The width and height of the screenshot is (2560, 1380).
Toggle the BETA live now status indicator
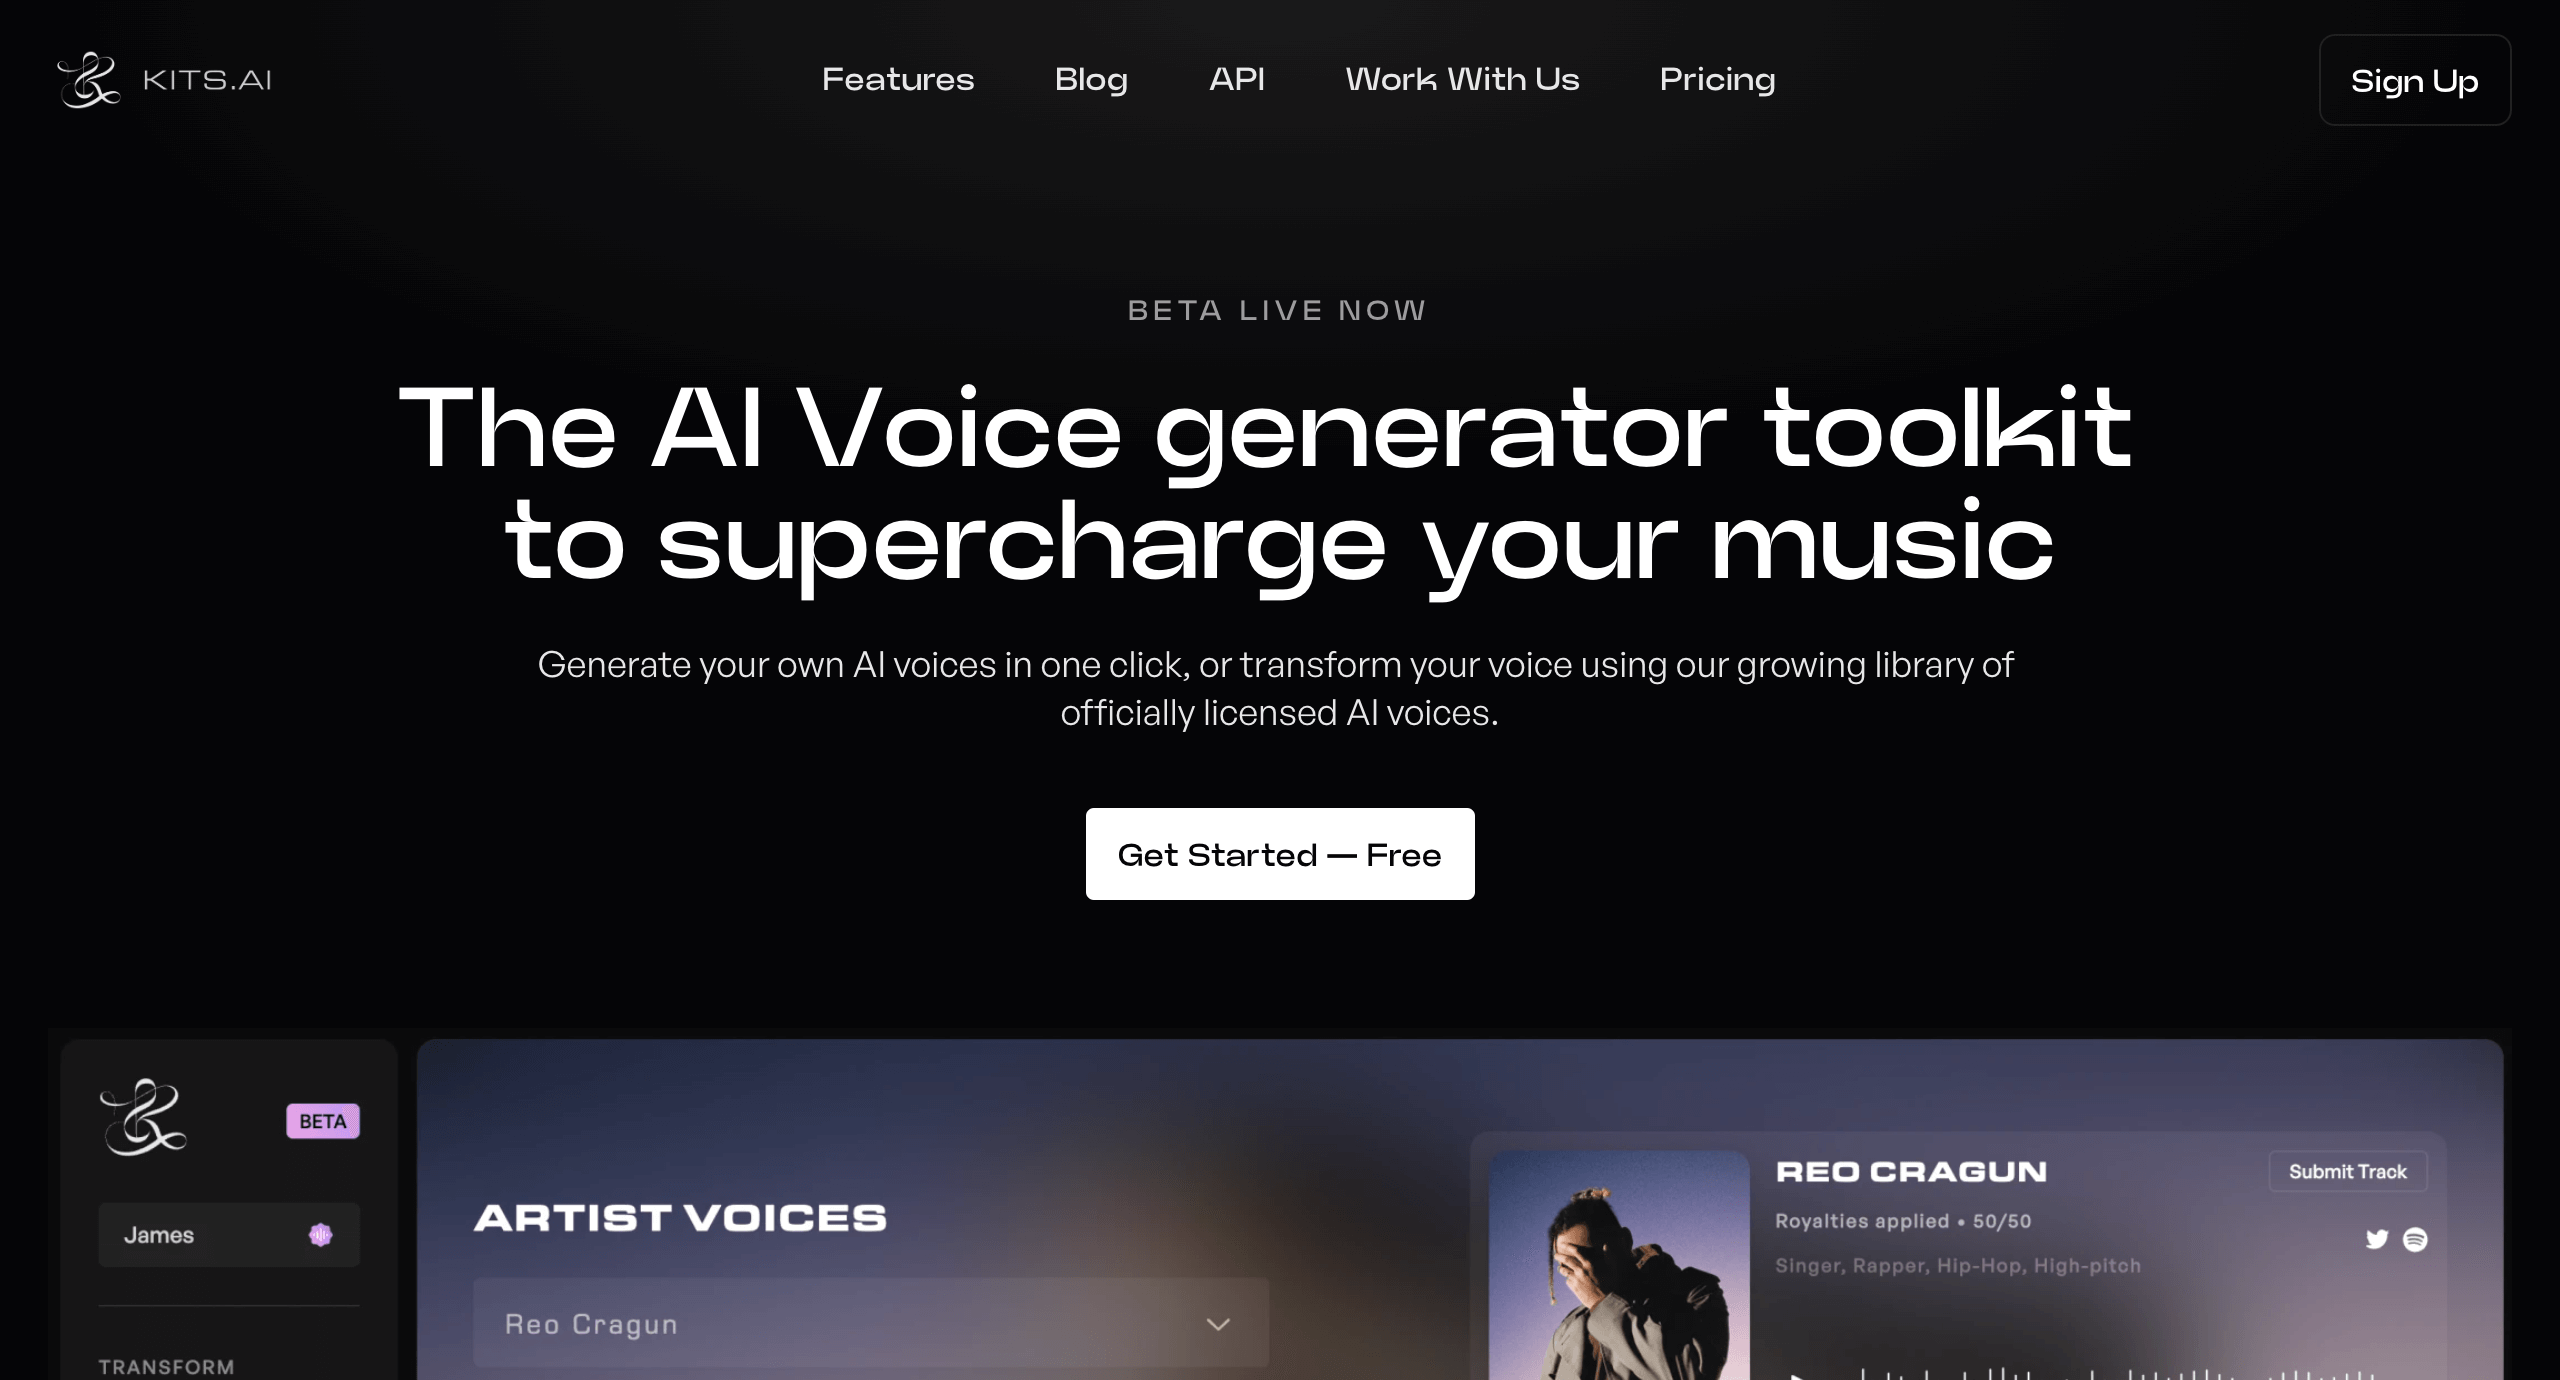[1279, 308]
